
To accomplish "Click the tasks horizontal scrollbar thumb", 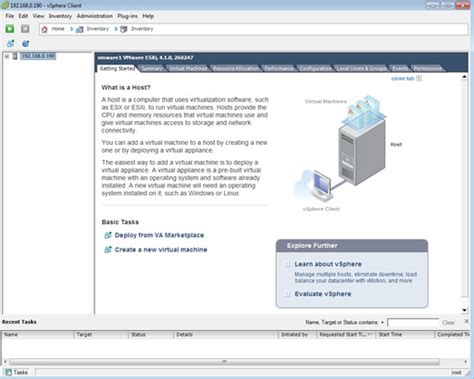I will [x=224, y=362].
